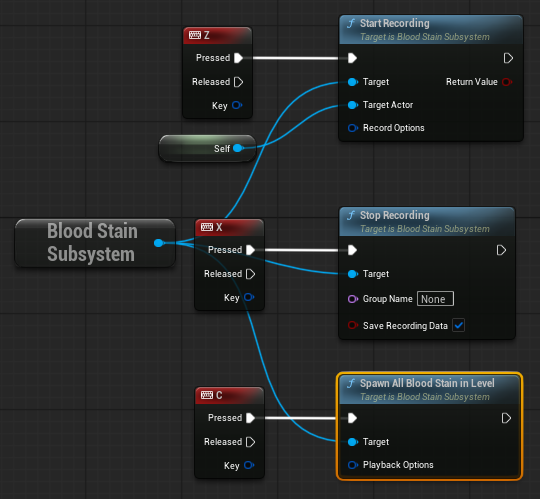This screenshot has width=540, height=499.
Task: Select the Start Recording node header
Action: click(x=431, y=30)
